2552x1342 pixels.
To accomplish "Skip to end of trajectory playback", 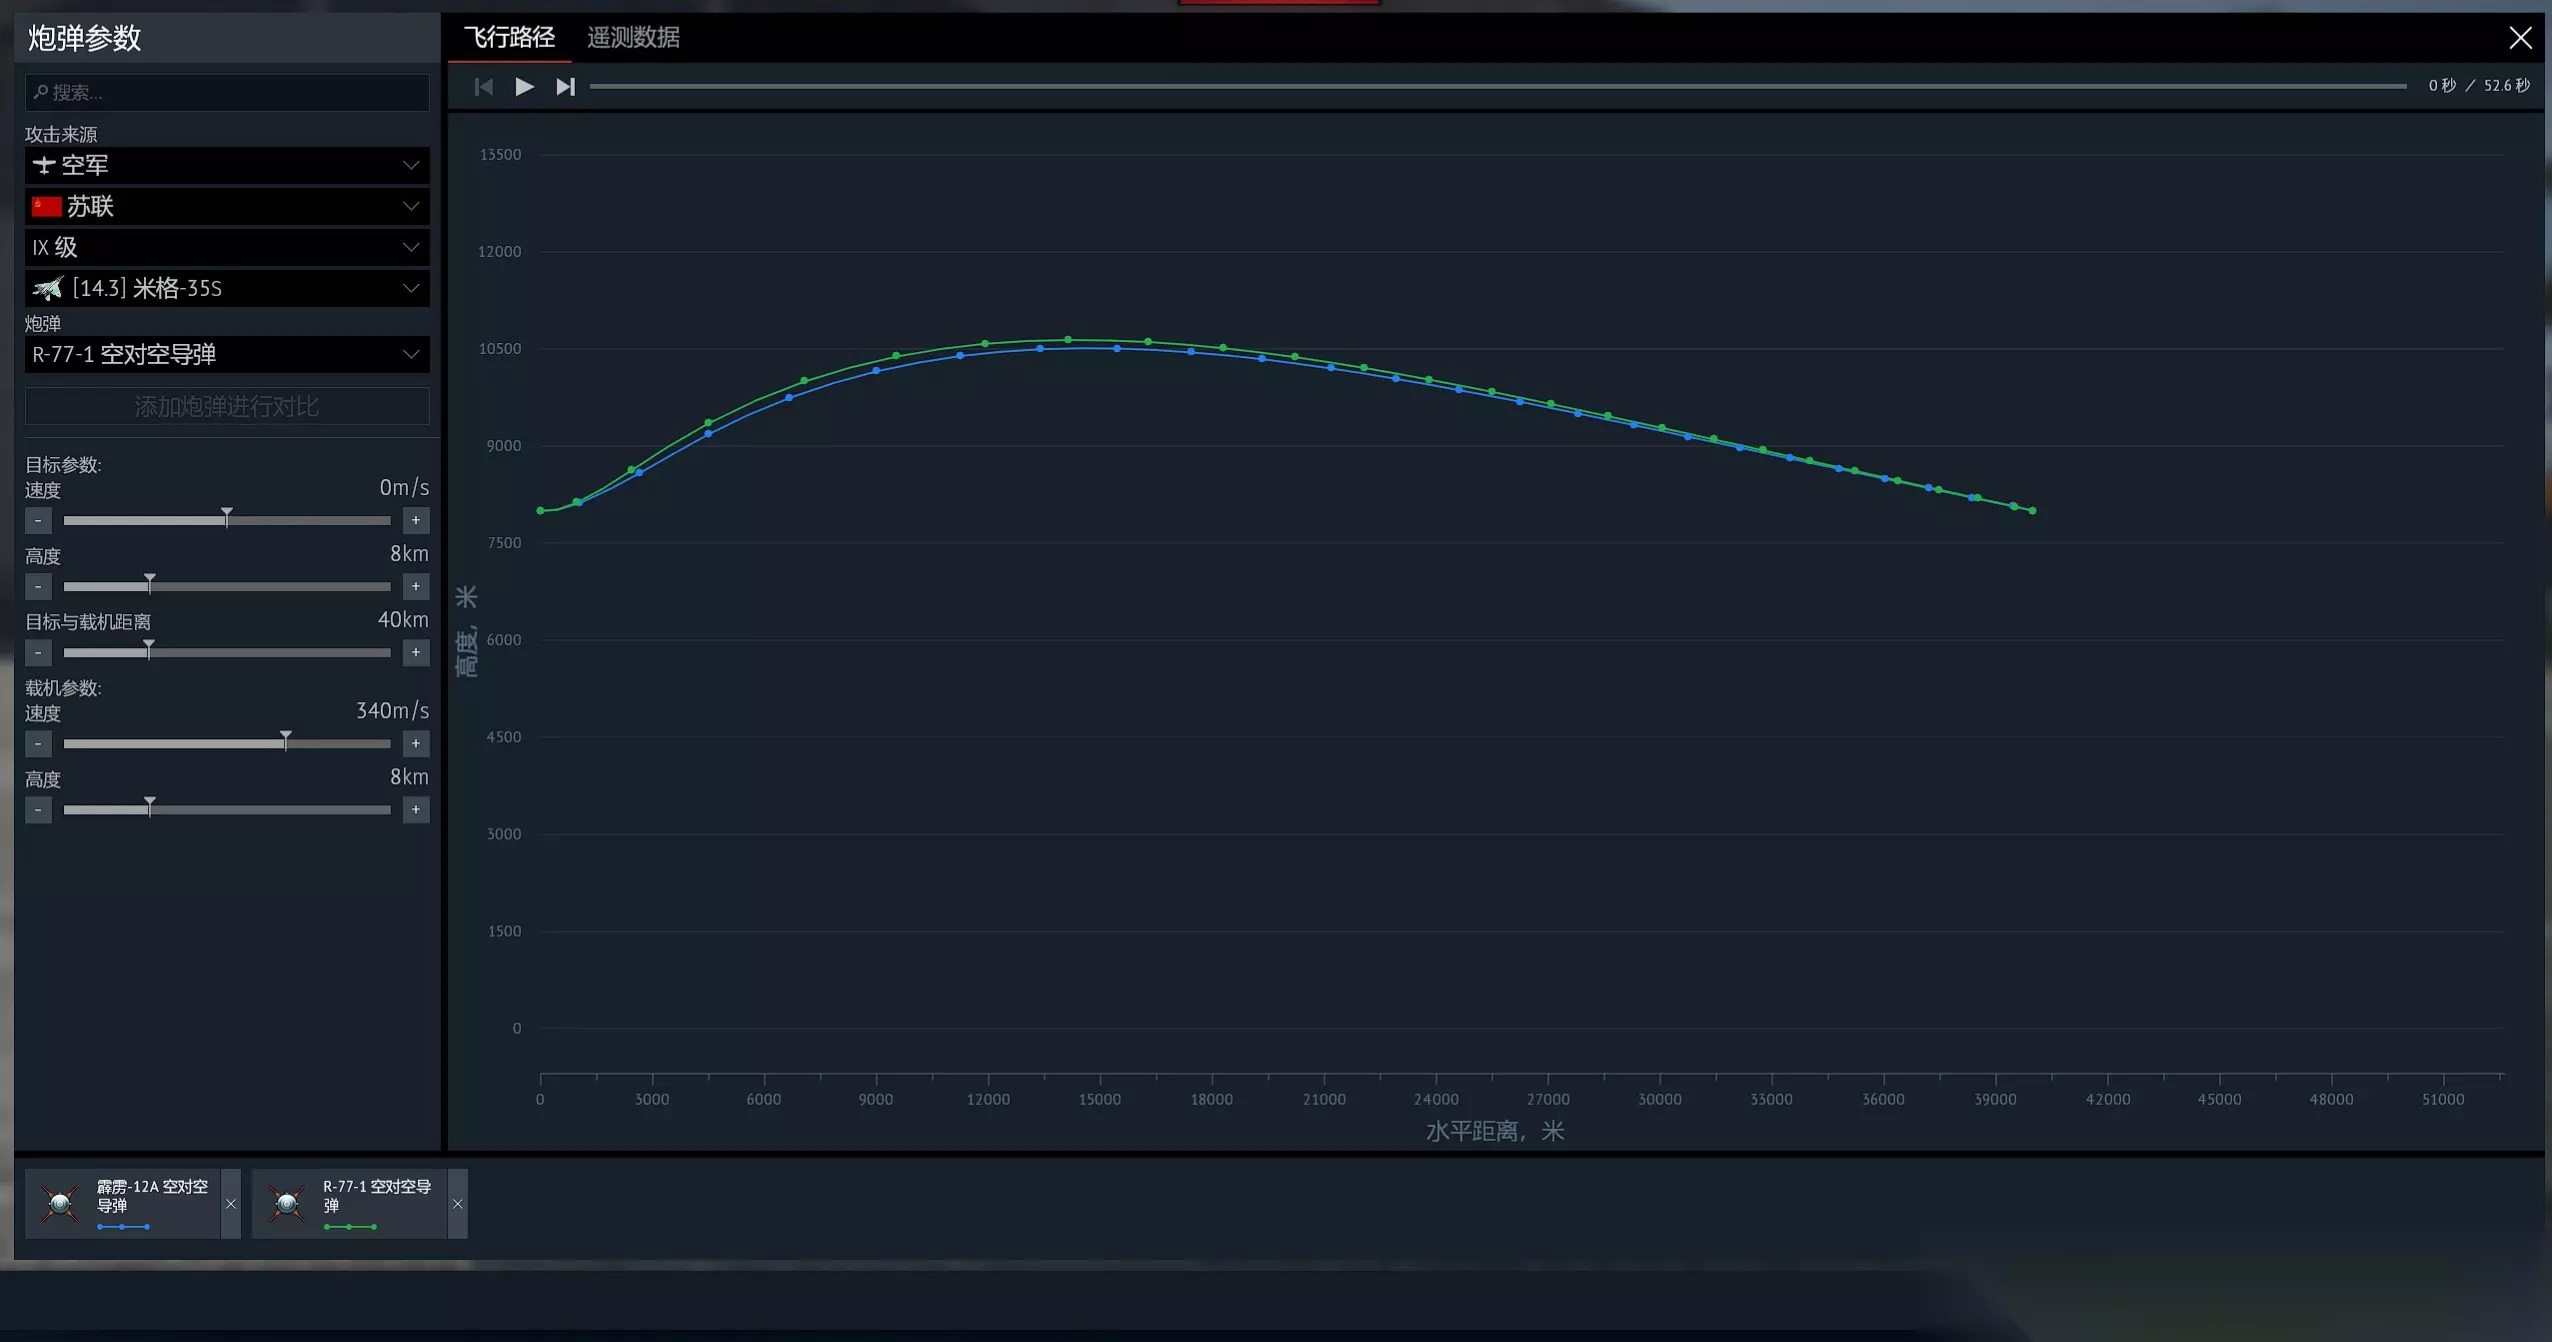I will pyautogui.click(x=566, y=87).
